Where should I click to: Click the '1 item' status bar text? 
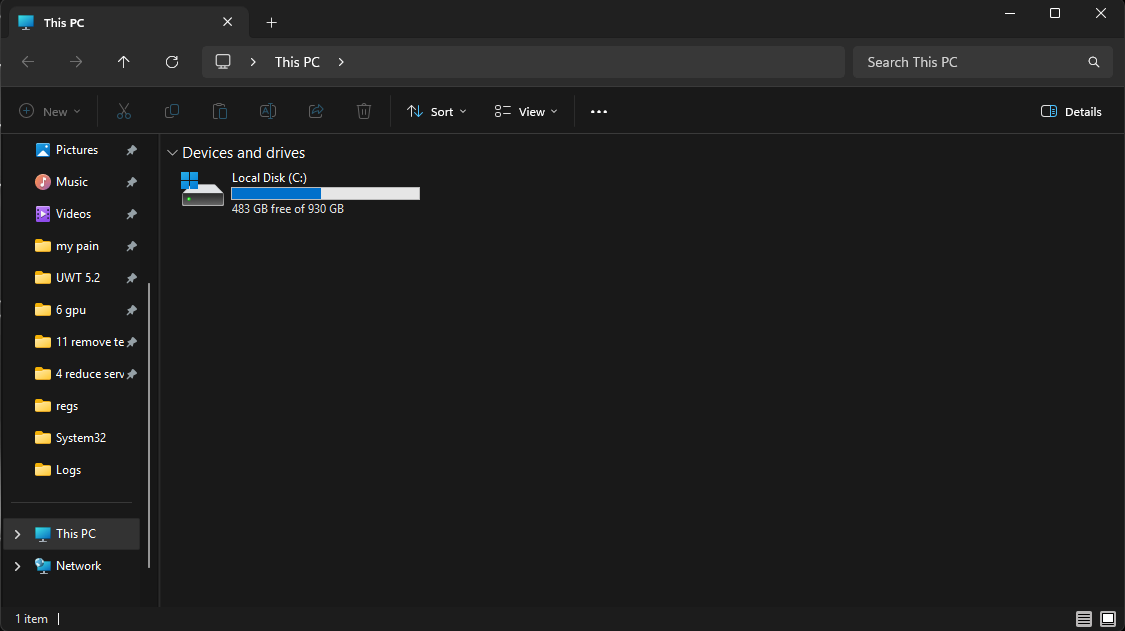tap(32, 619)
